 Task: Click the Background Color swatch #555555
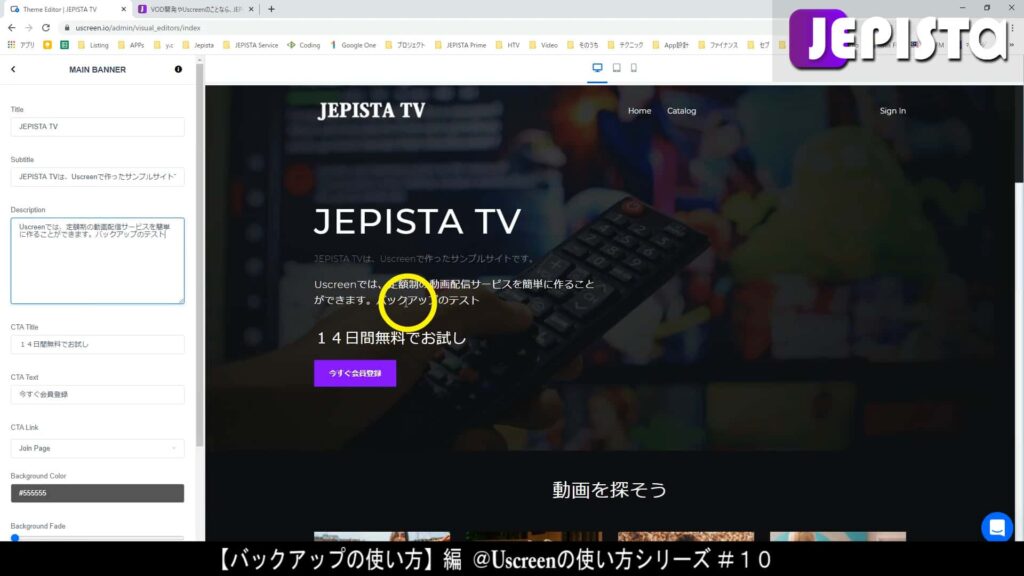(96, 492)
